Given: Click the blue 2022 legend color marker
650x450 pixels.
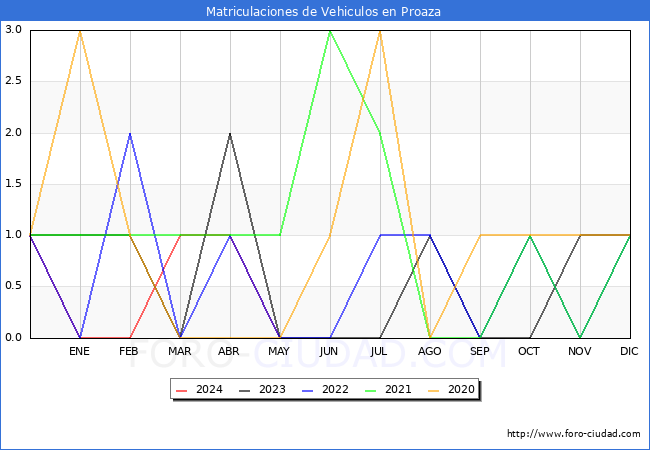Looking at the screenshot, I should tap(308, 390).
